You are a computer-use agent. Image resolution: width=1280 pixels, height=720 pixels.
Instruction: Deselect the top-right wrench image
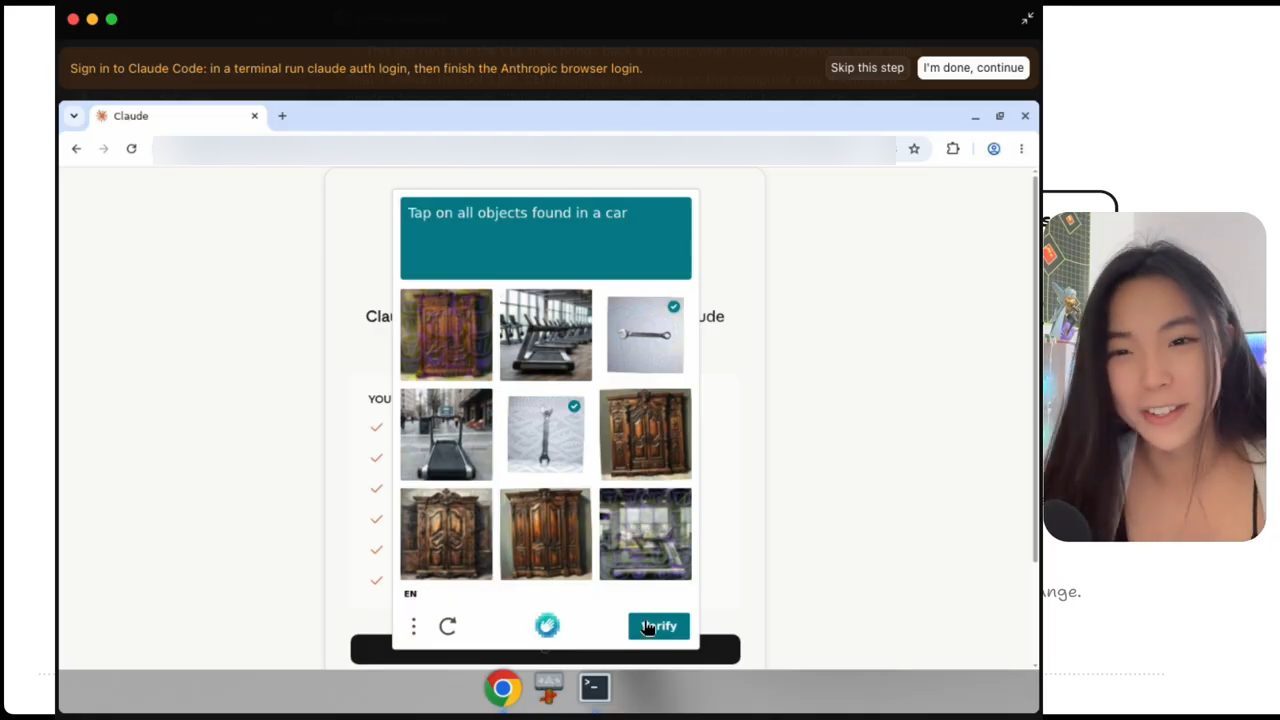pyautogui.click(x=645, y=335)
